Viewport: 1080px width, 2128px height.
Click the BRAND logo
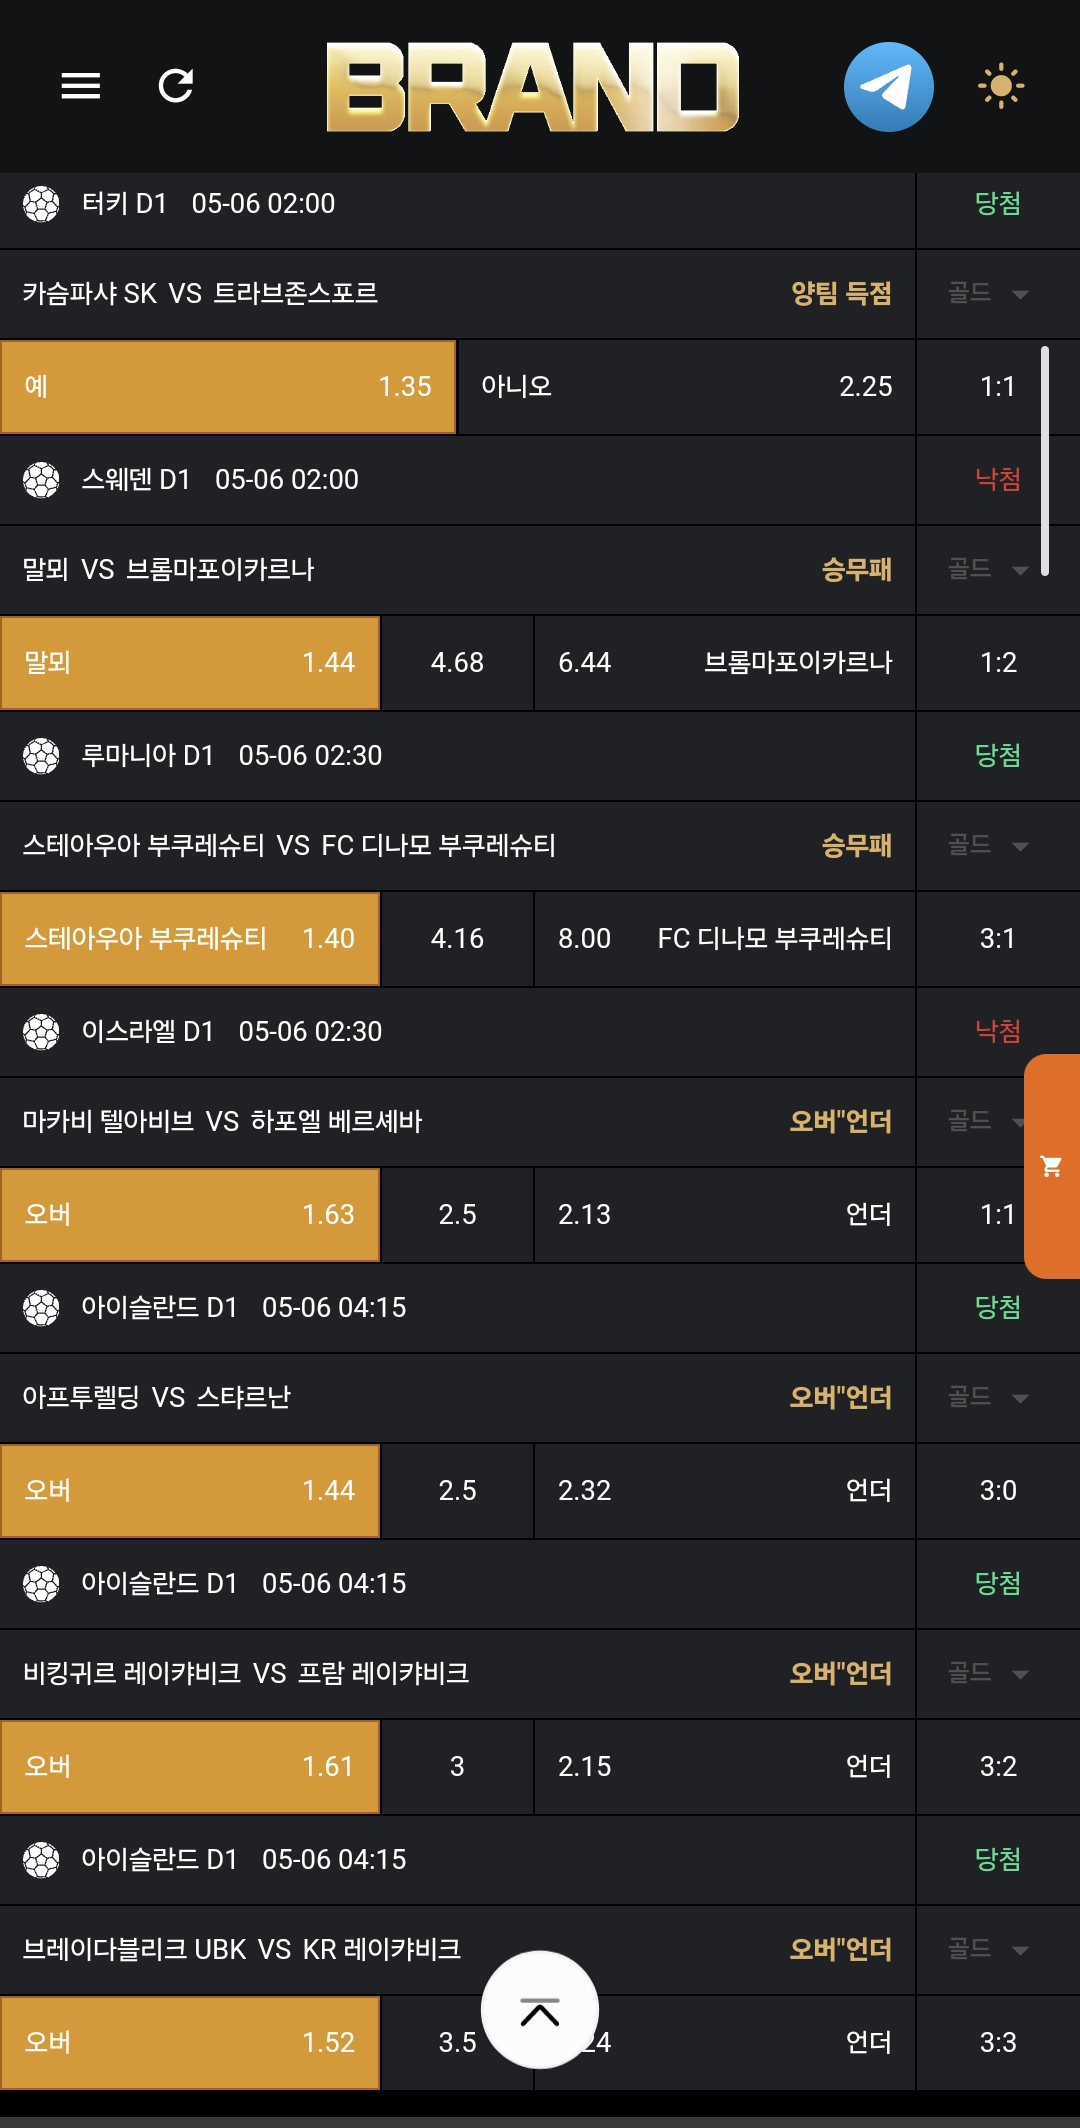click(532, 87)
